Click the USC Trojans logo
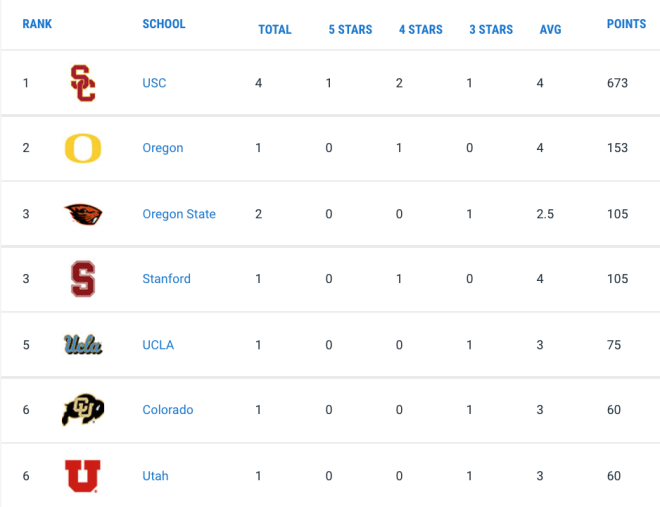The image size is (660, 507). [83, 83]
